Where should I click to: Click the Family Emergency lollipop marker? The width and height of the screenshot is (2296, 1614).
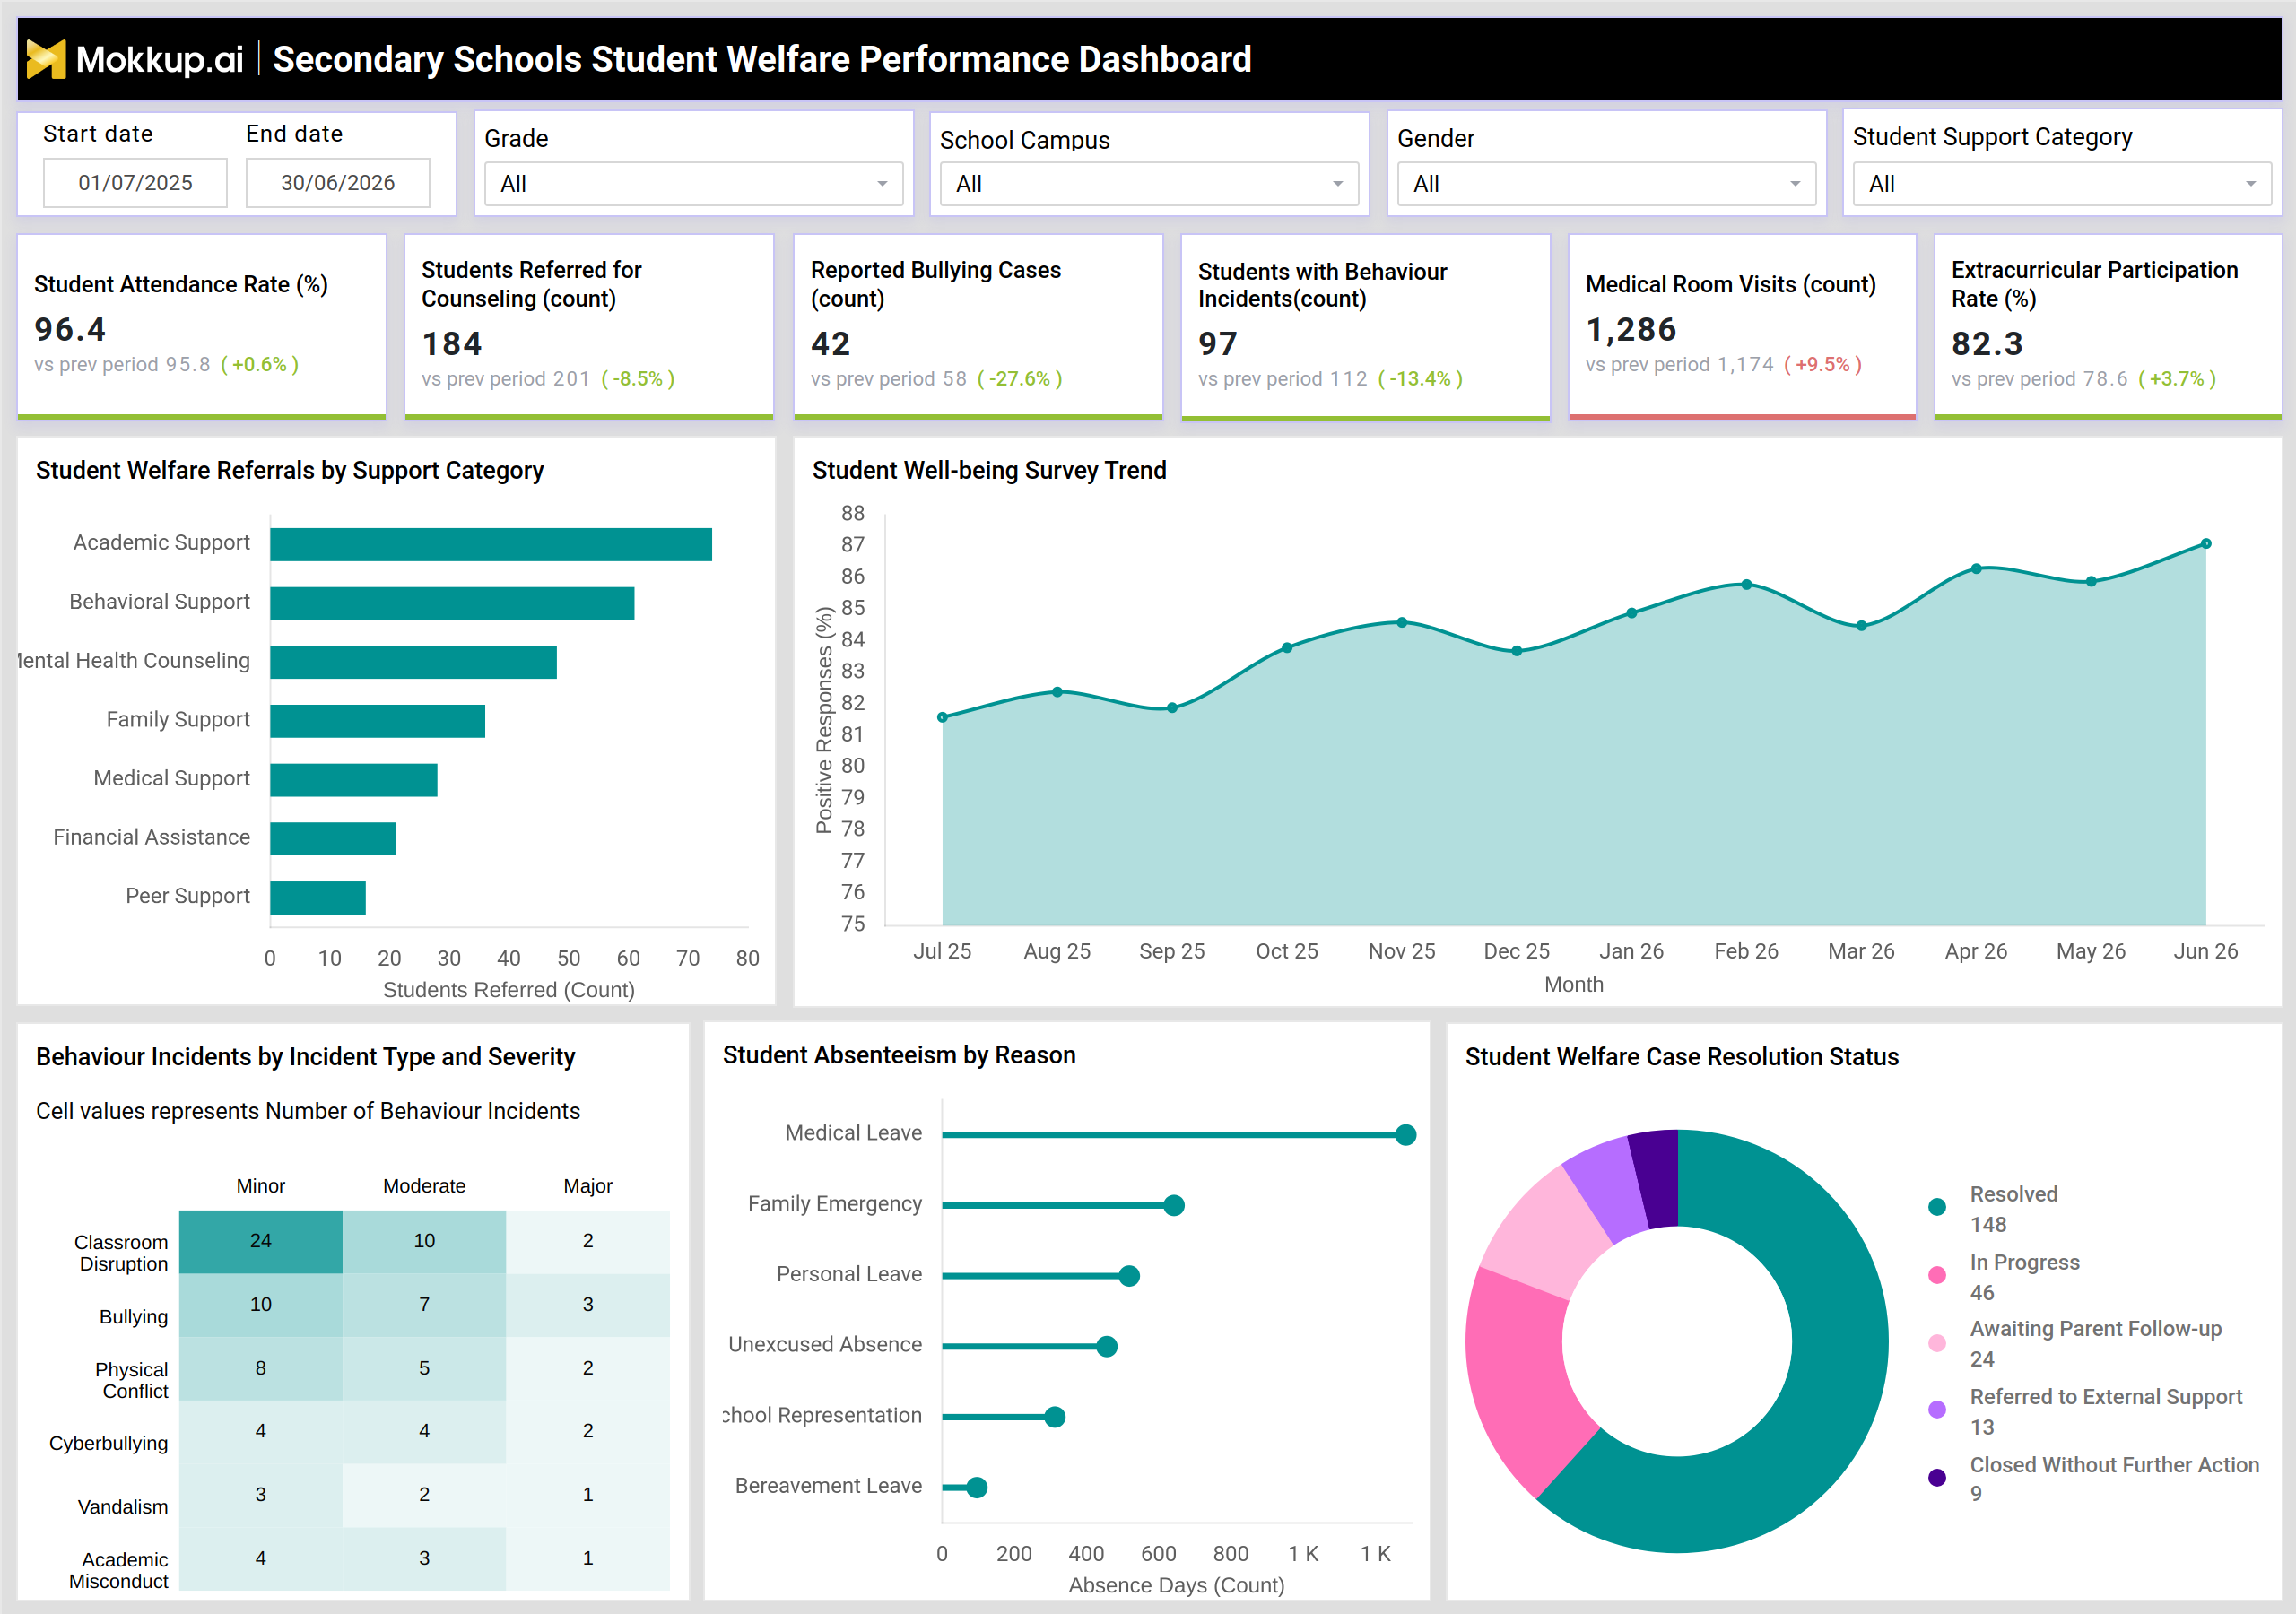[1174, 1206]
